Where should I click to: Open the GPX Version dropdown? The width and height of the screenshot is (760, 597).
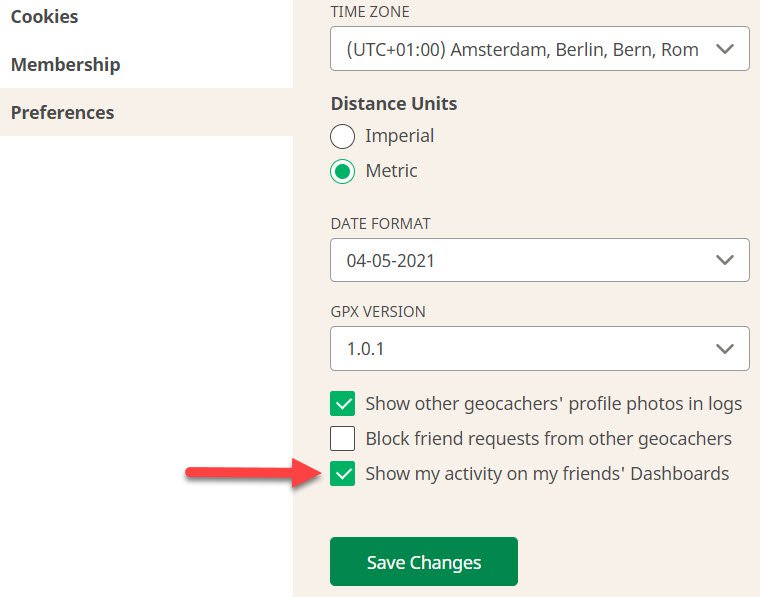[x=539, y=348]
